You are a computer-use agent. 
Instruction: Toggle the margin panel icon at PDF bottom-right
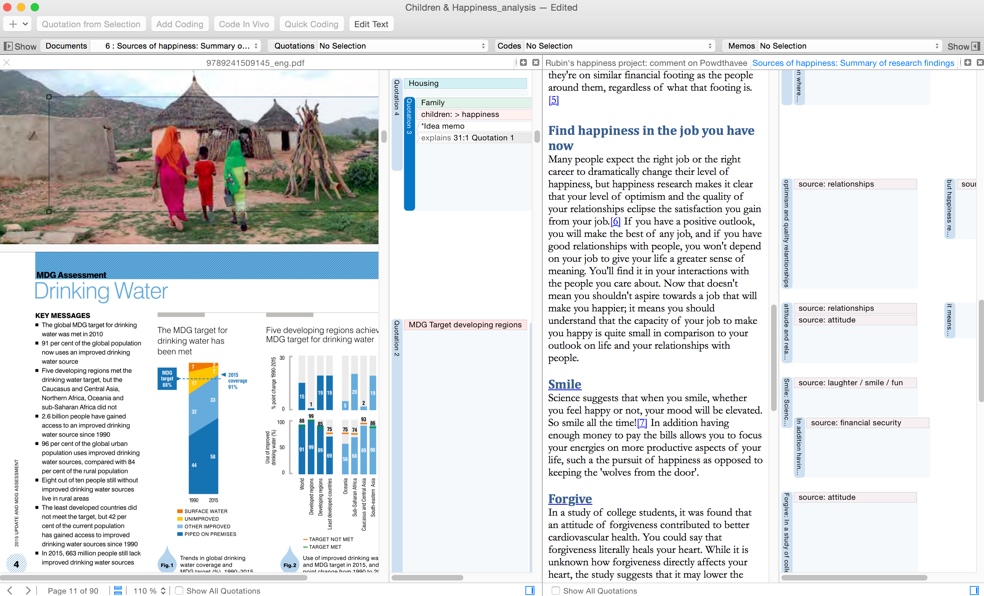tap(530, 590)
